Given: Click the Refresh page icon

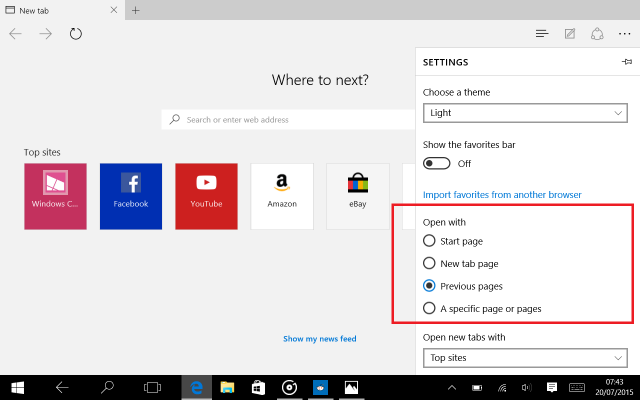Looking at the screenshot, I should click(76, 34).
